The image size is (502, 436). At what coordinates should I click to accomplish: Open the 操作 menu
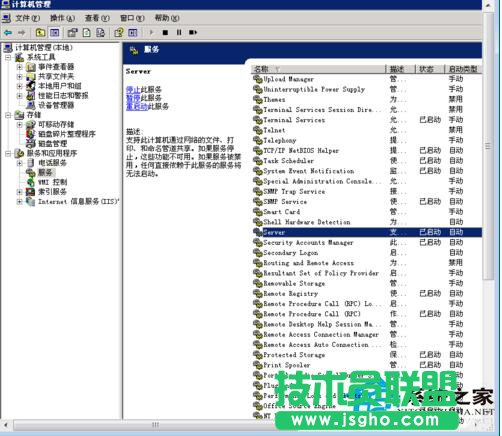point(62,18)
